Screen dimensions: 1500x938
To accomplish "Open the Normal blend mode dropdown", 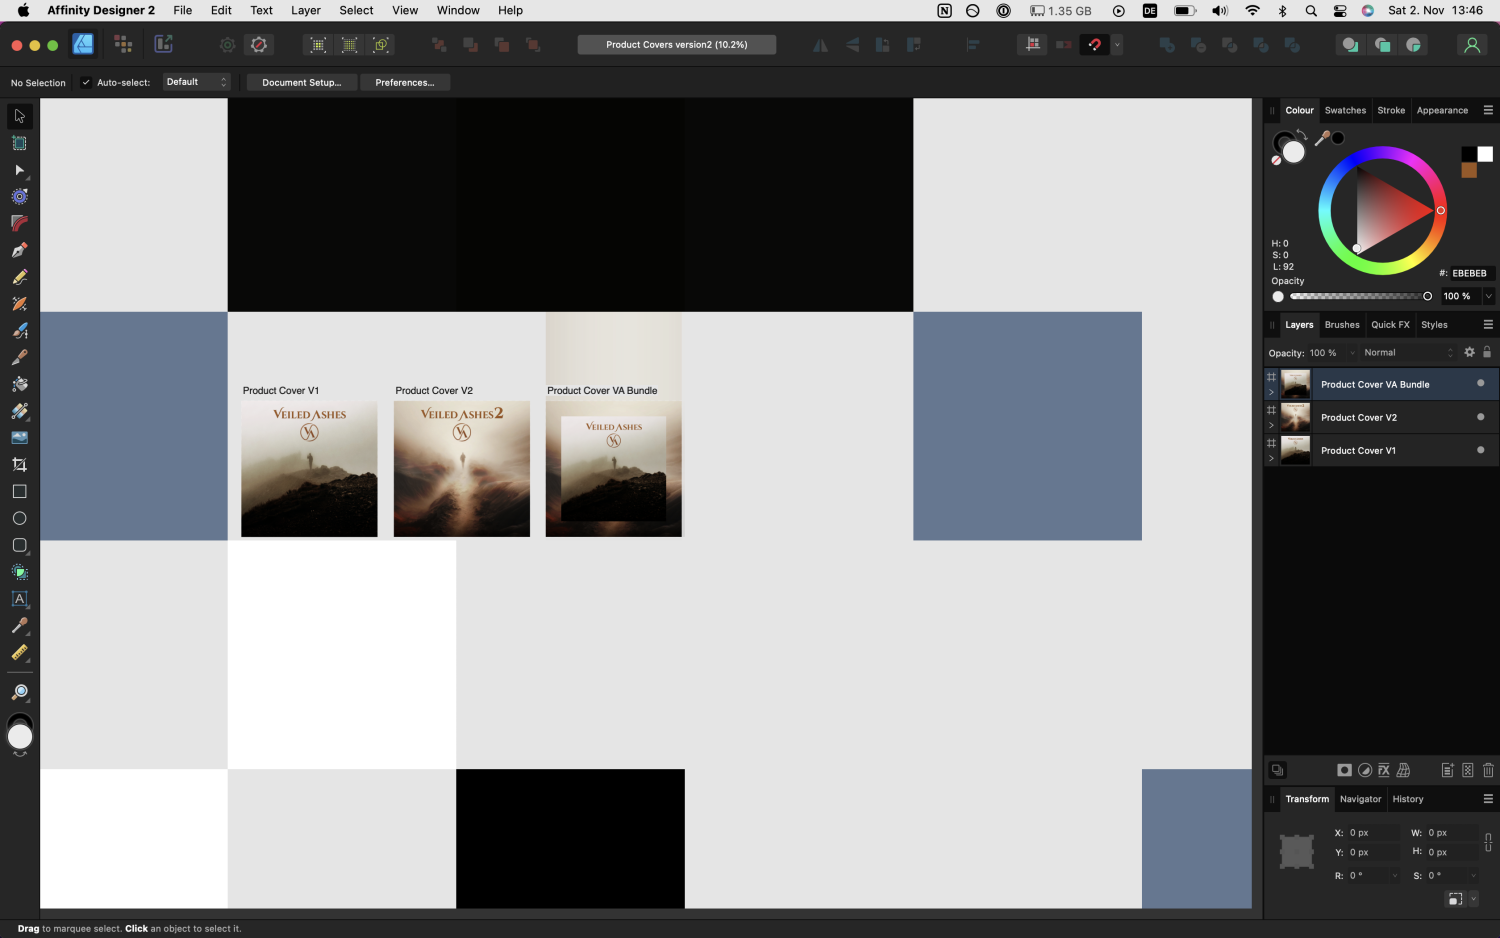I will click(x=1408, y=353).
